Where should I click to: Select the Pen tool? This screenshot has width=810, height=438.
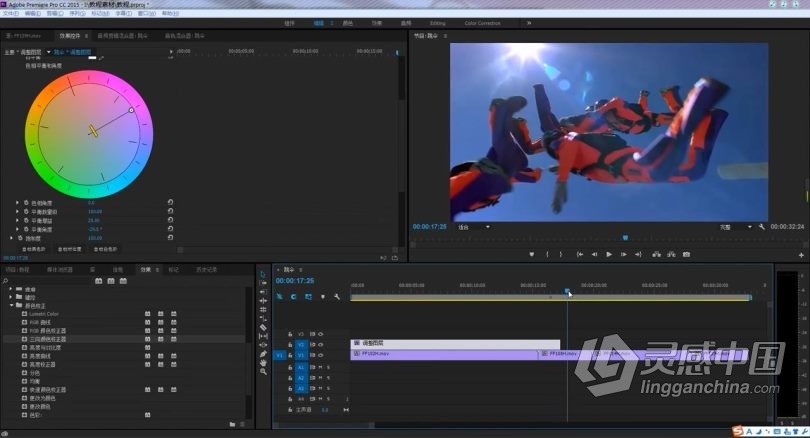point(263,353)
